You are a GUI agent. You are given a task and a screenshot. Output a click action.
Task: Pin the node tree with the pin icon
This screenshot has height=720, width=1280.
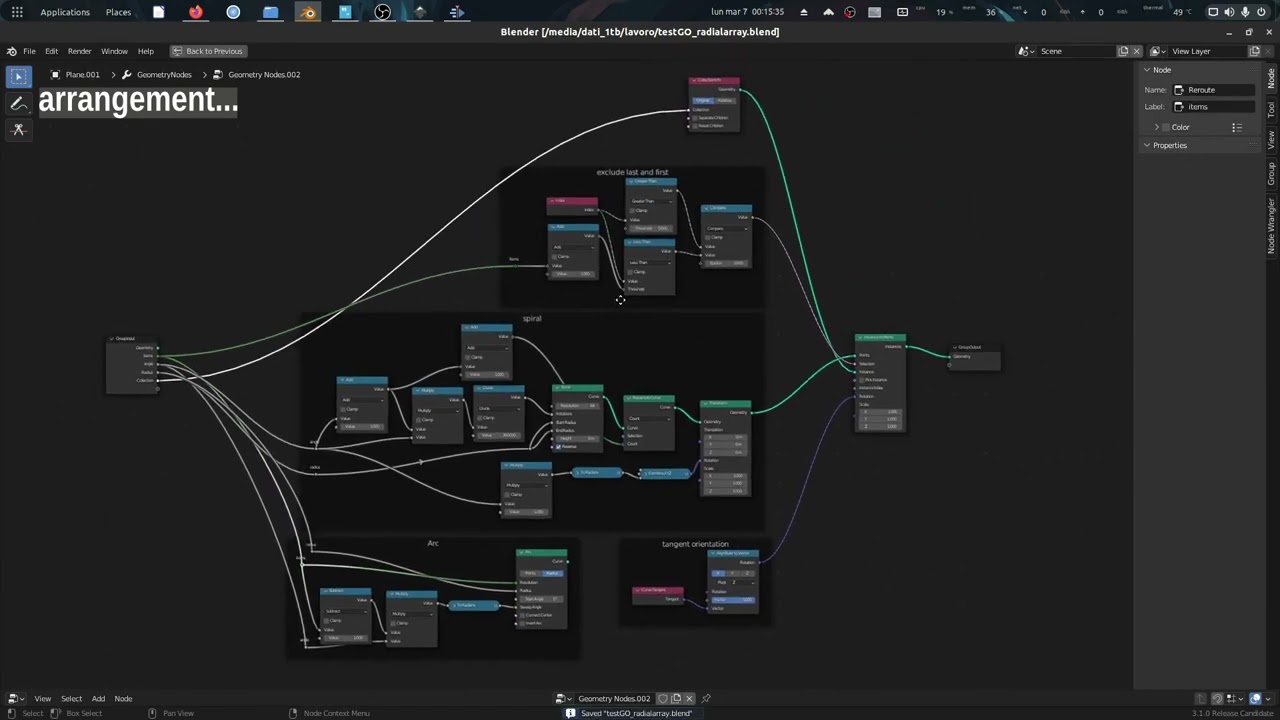705,698
